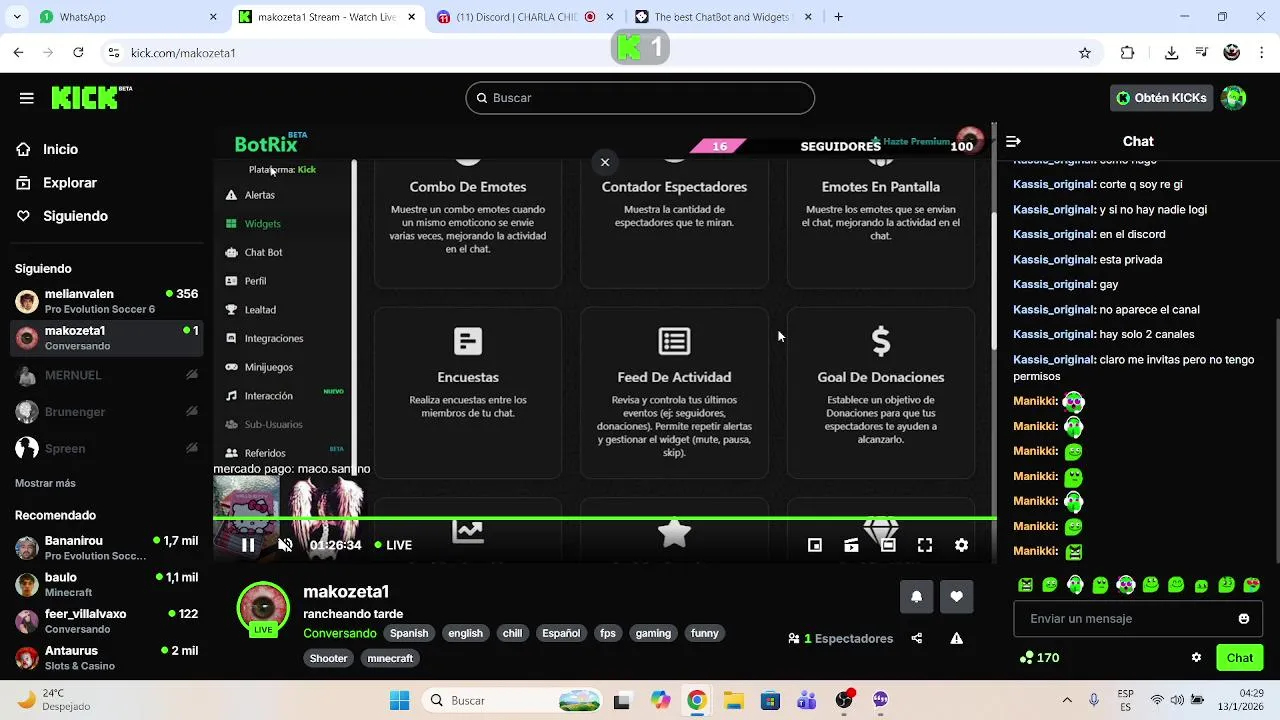
Task: Open video player settings gear
Action: coord(961,545)
